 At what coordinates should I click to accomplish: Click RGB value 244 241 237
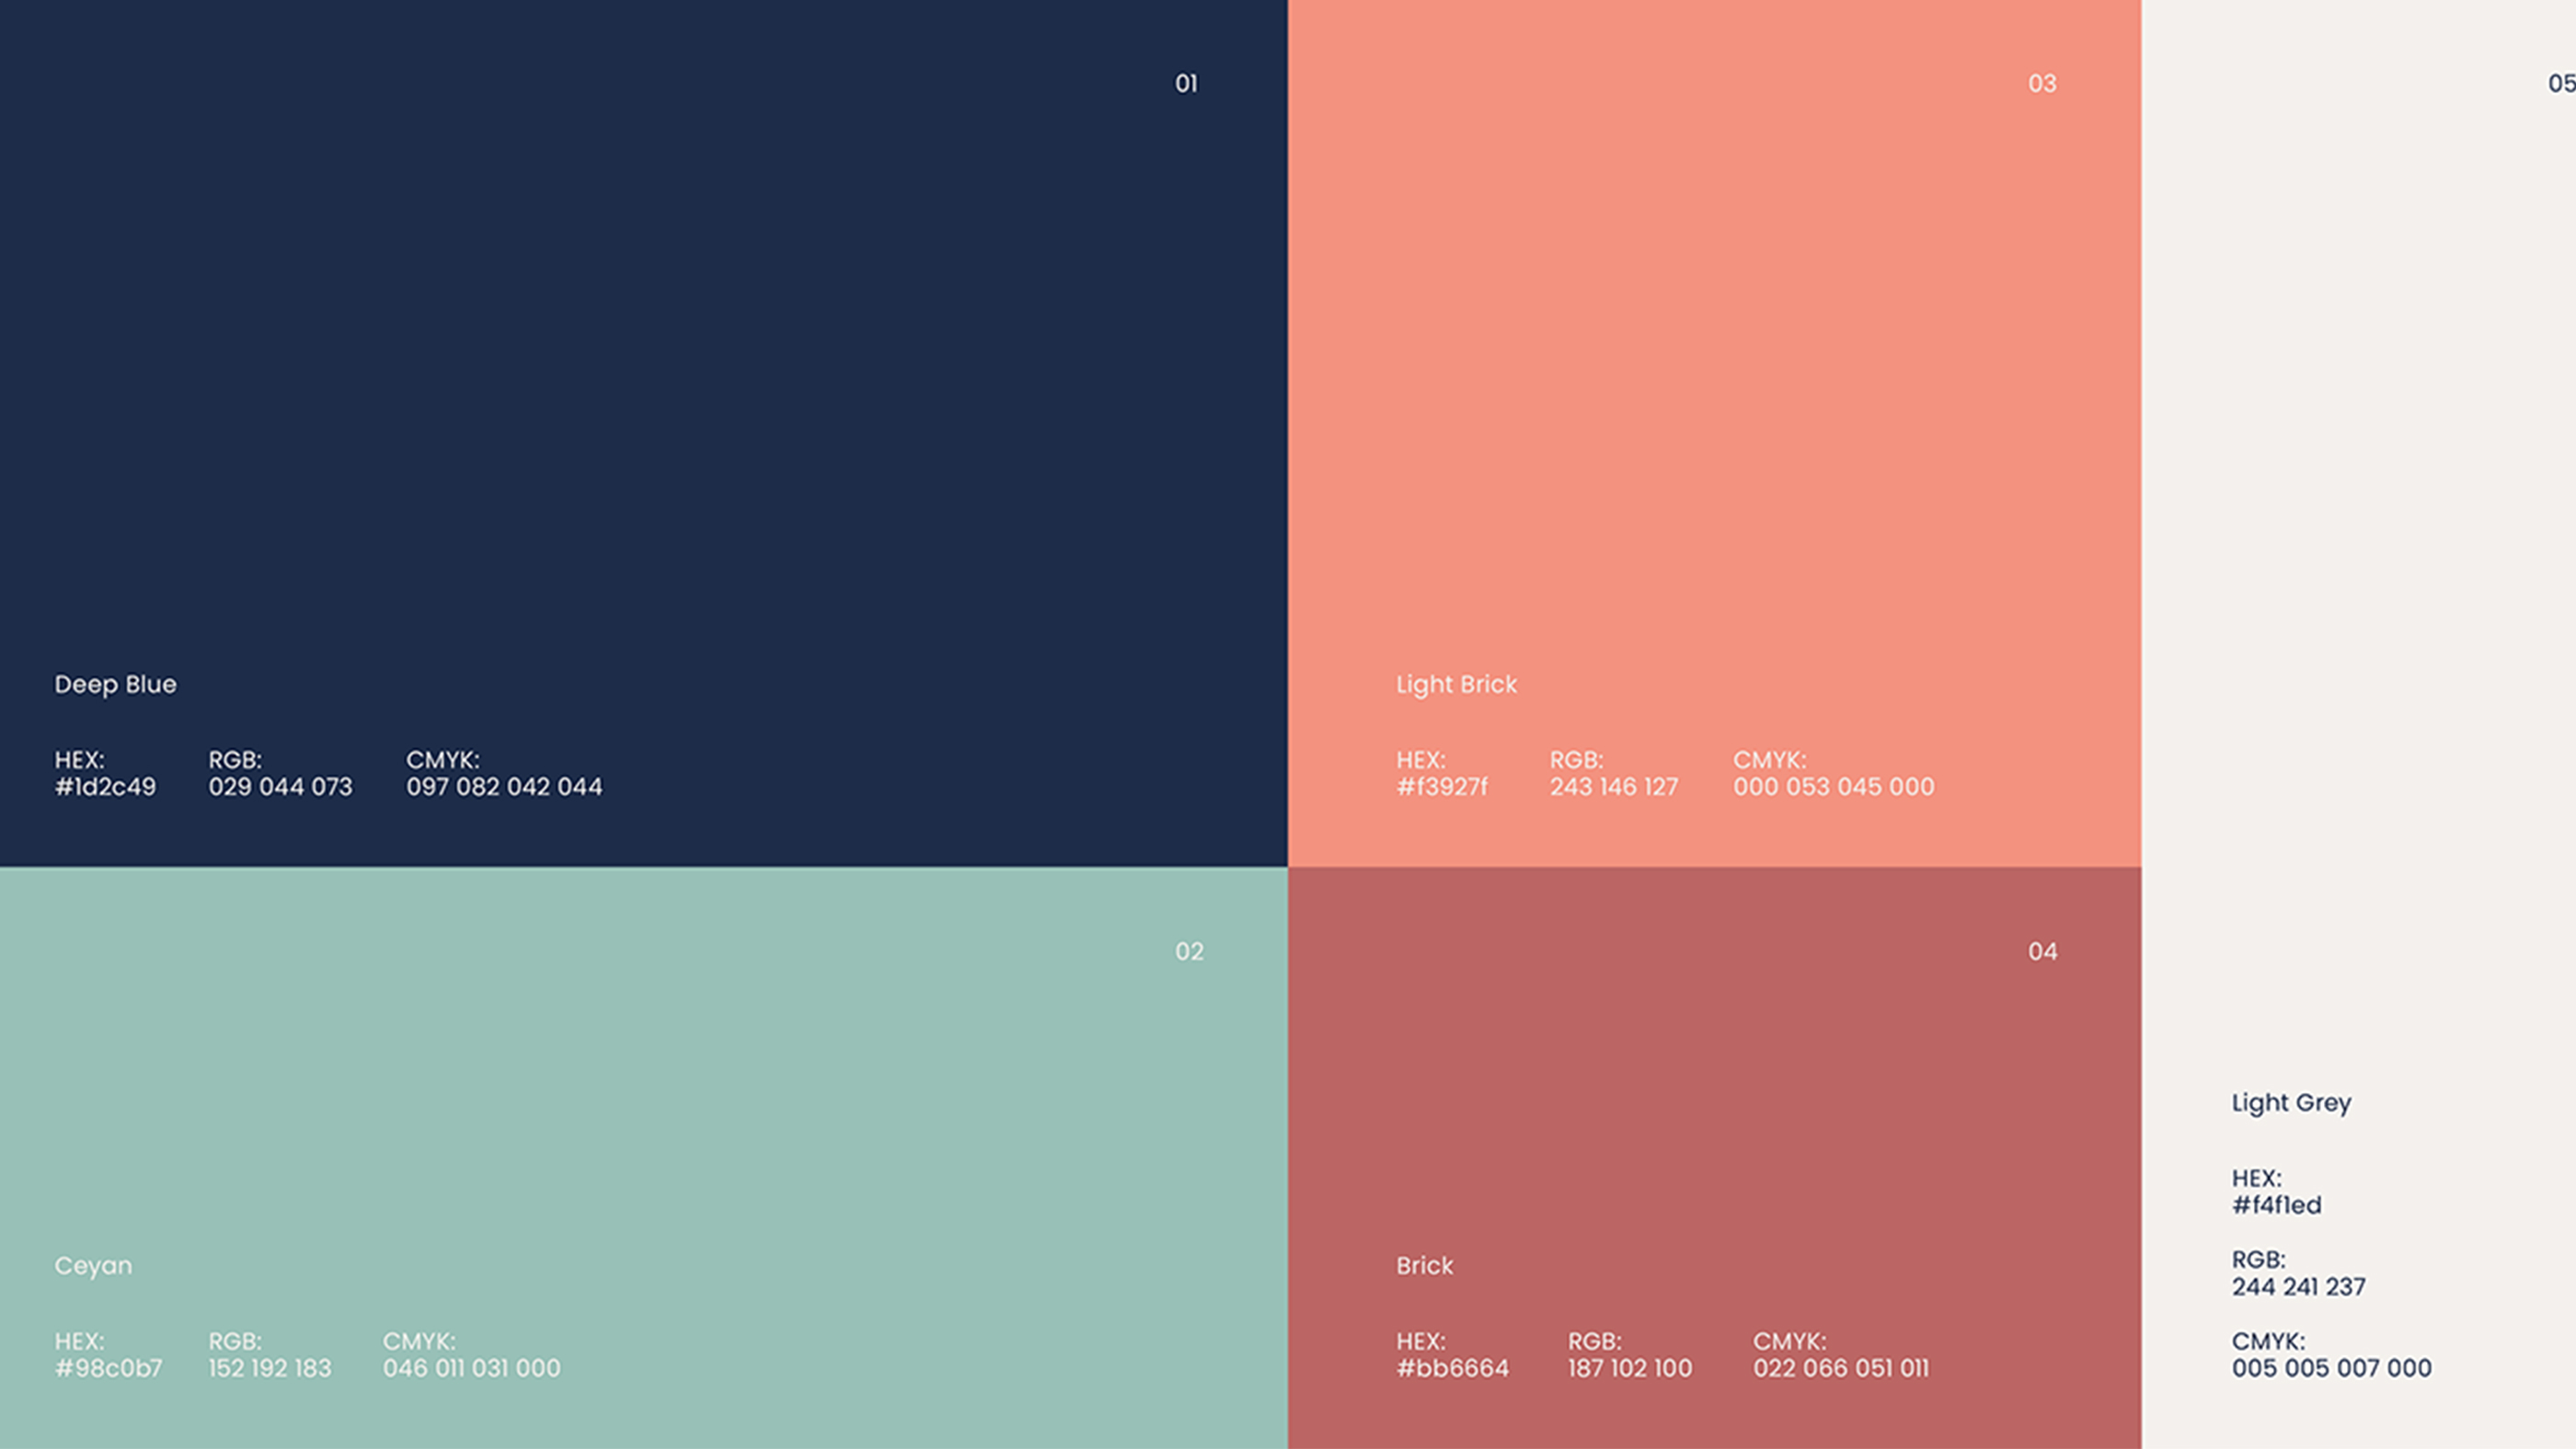[x=2298, y=1287]
